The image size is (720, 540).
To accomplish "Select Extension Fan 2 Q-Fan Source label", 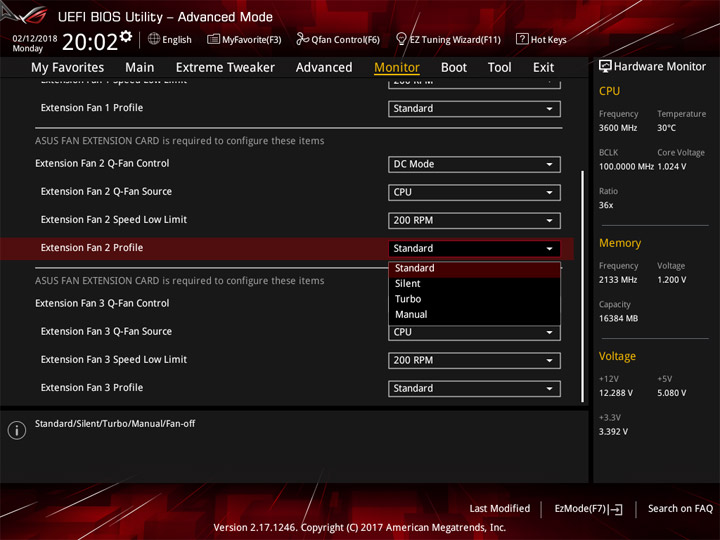I will tap(106, 191).
